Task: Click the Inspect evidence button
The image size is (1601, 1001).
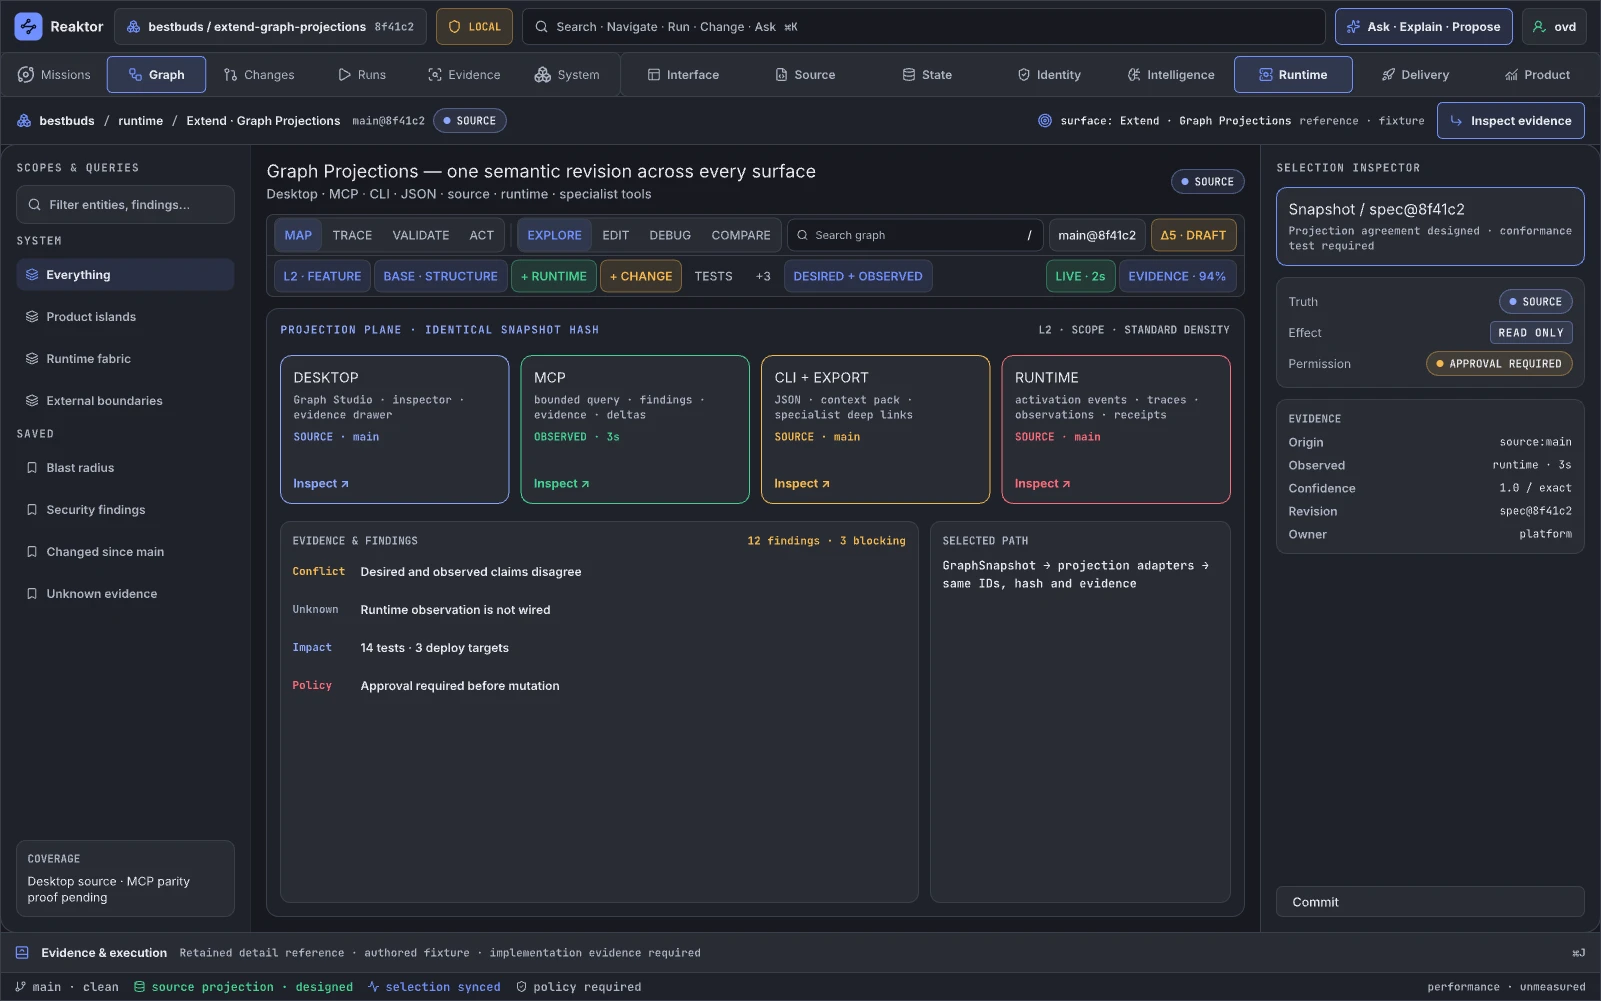Action: [1510, 121]
